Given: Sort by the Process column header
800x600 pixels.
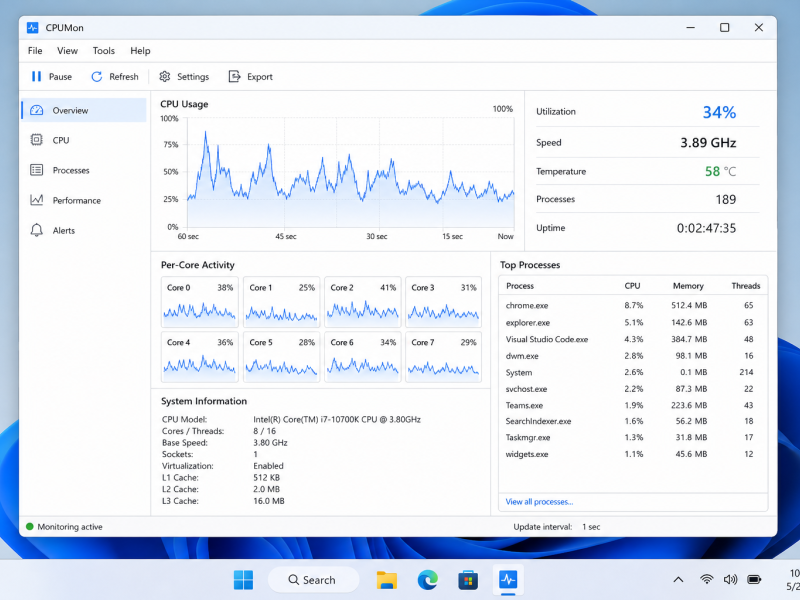Looking at the screenshot, I should pyautogui.click(x=520, y=286).
